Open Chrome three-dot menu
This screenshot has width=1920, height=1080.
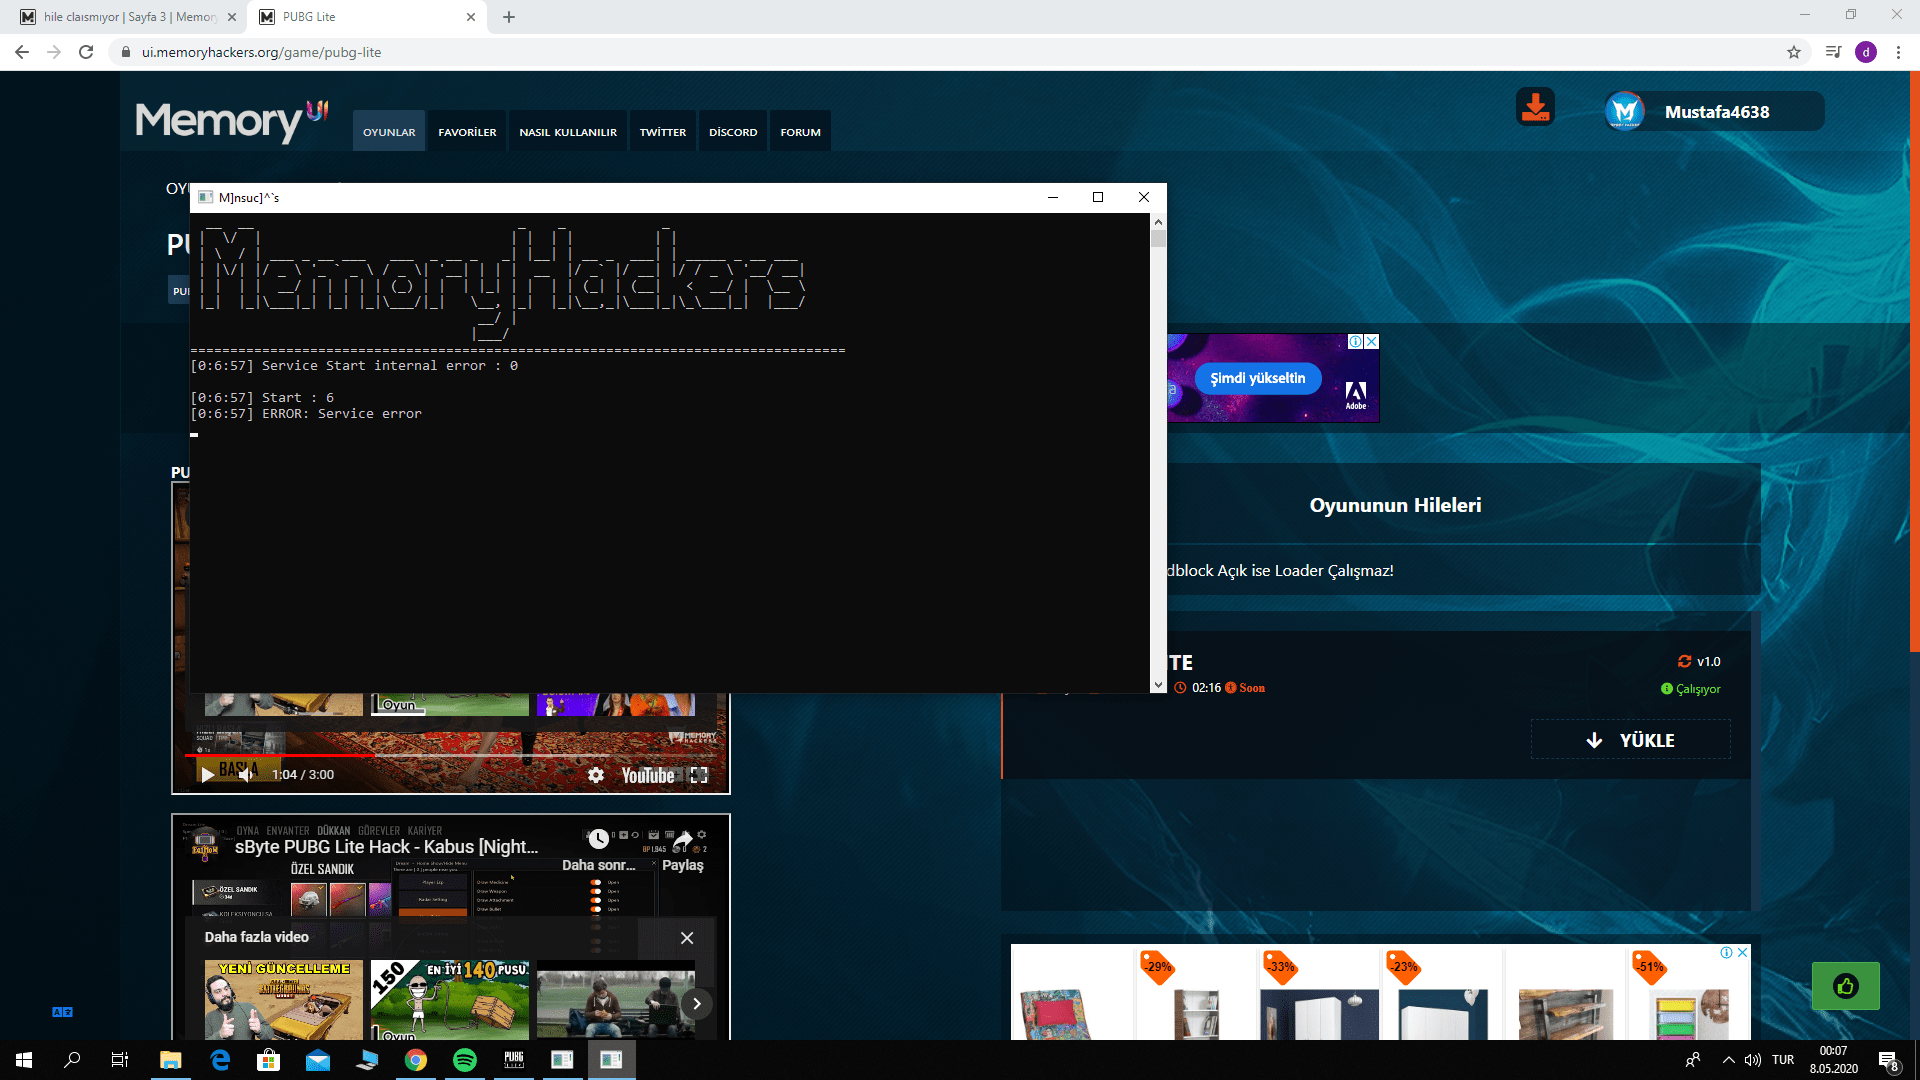(1898, 52)
